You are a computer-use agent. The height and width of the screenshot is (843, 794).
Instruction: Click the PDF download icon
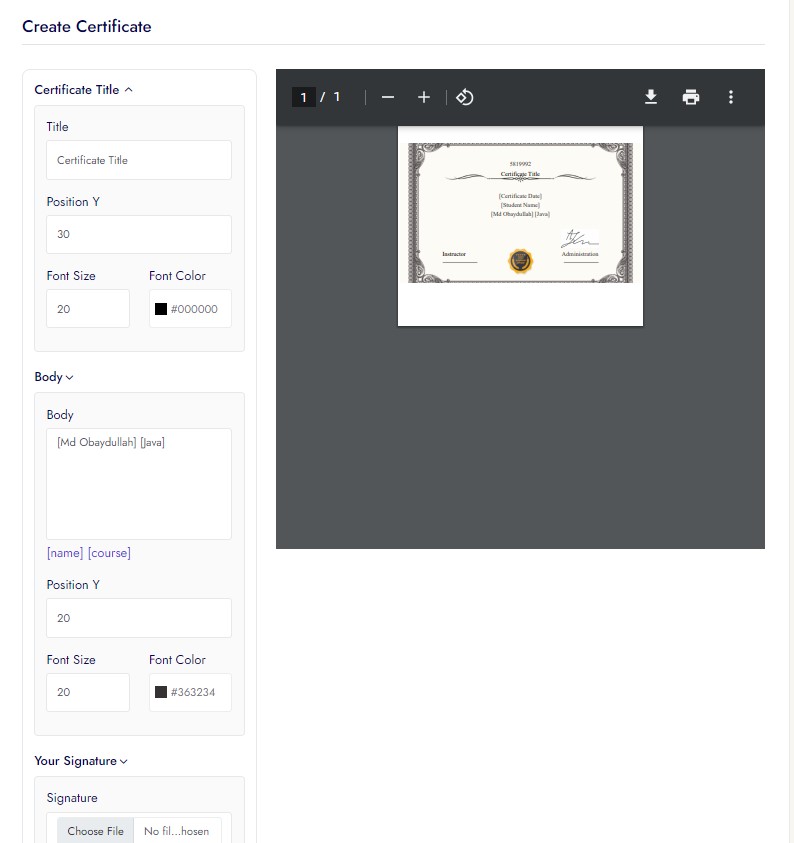pos(651,97)
